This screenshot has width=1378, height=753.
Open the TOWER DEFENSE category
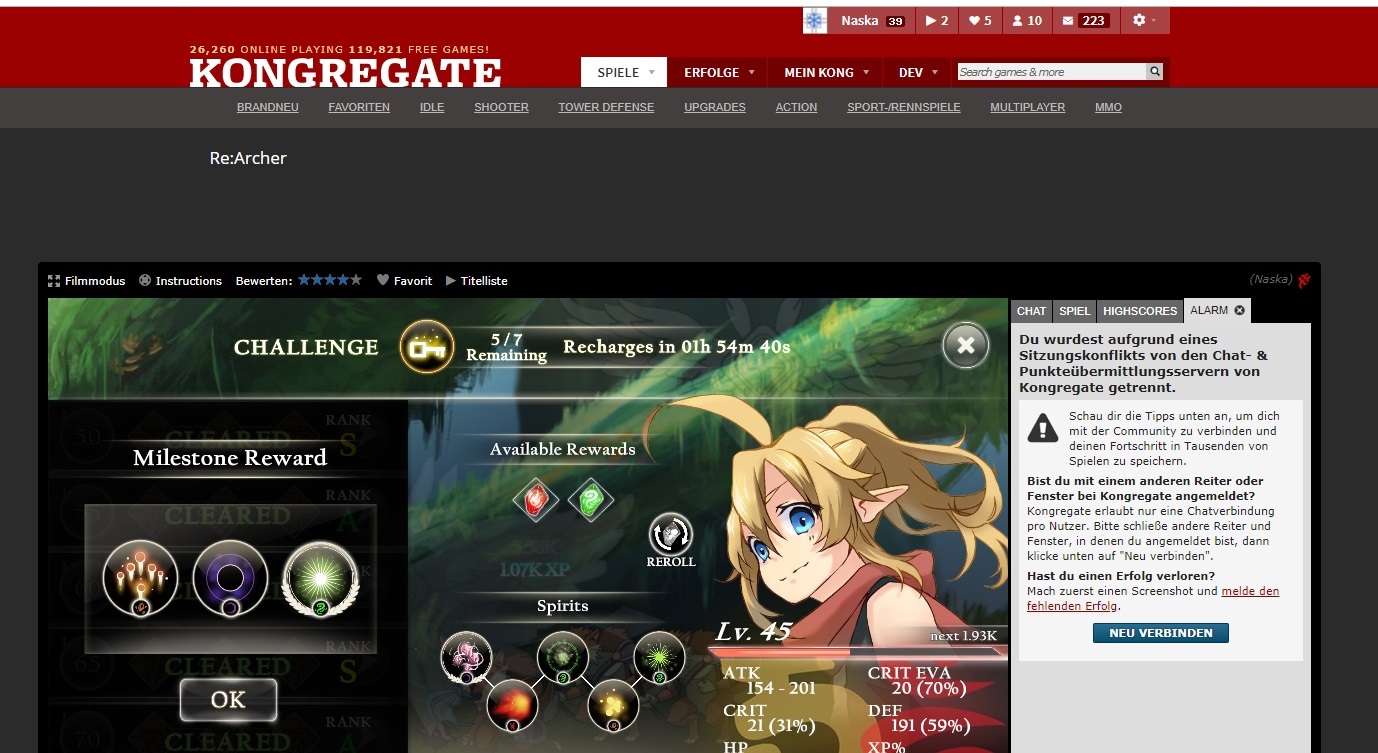coord(606,107)
